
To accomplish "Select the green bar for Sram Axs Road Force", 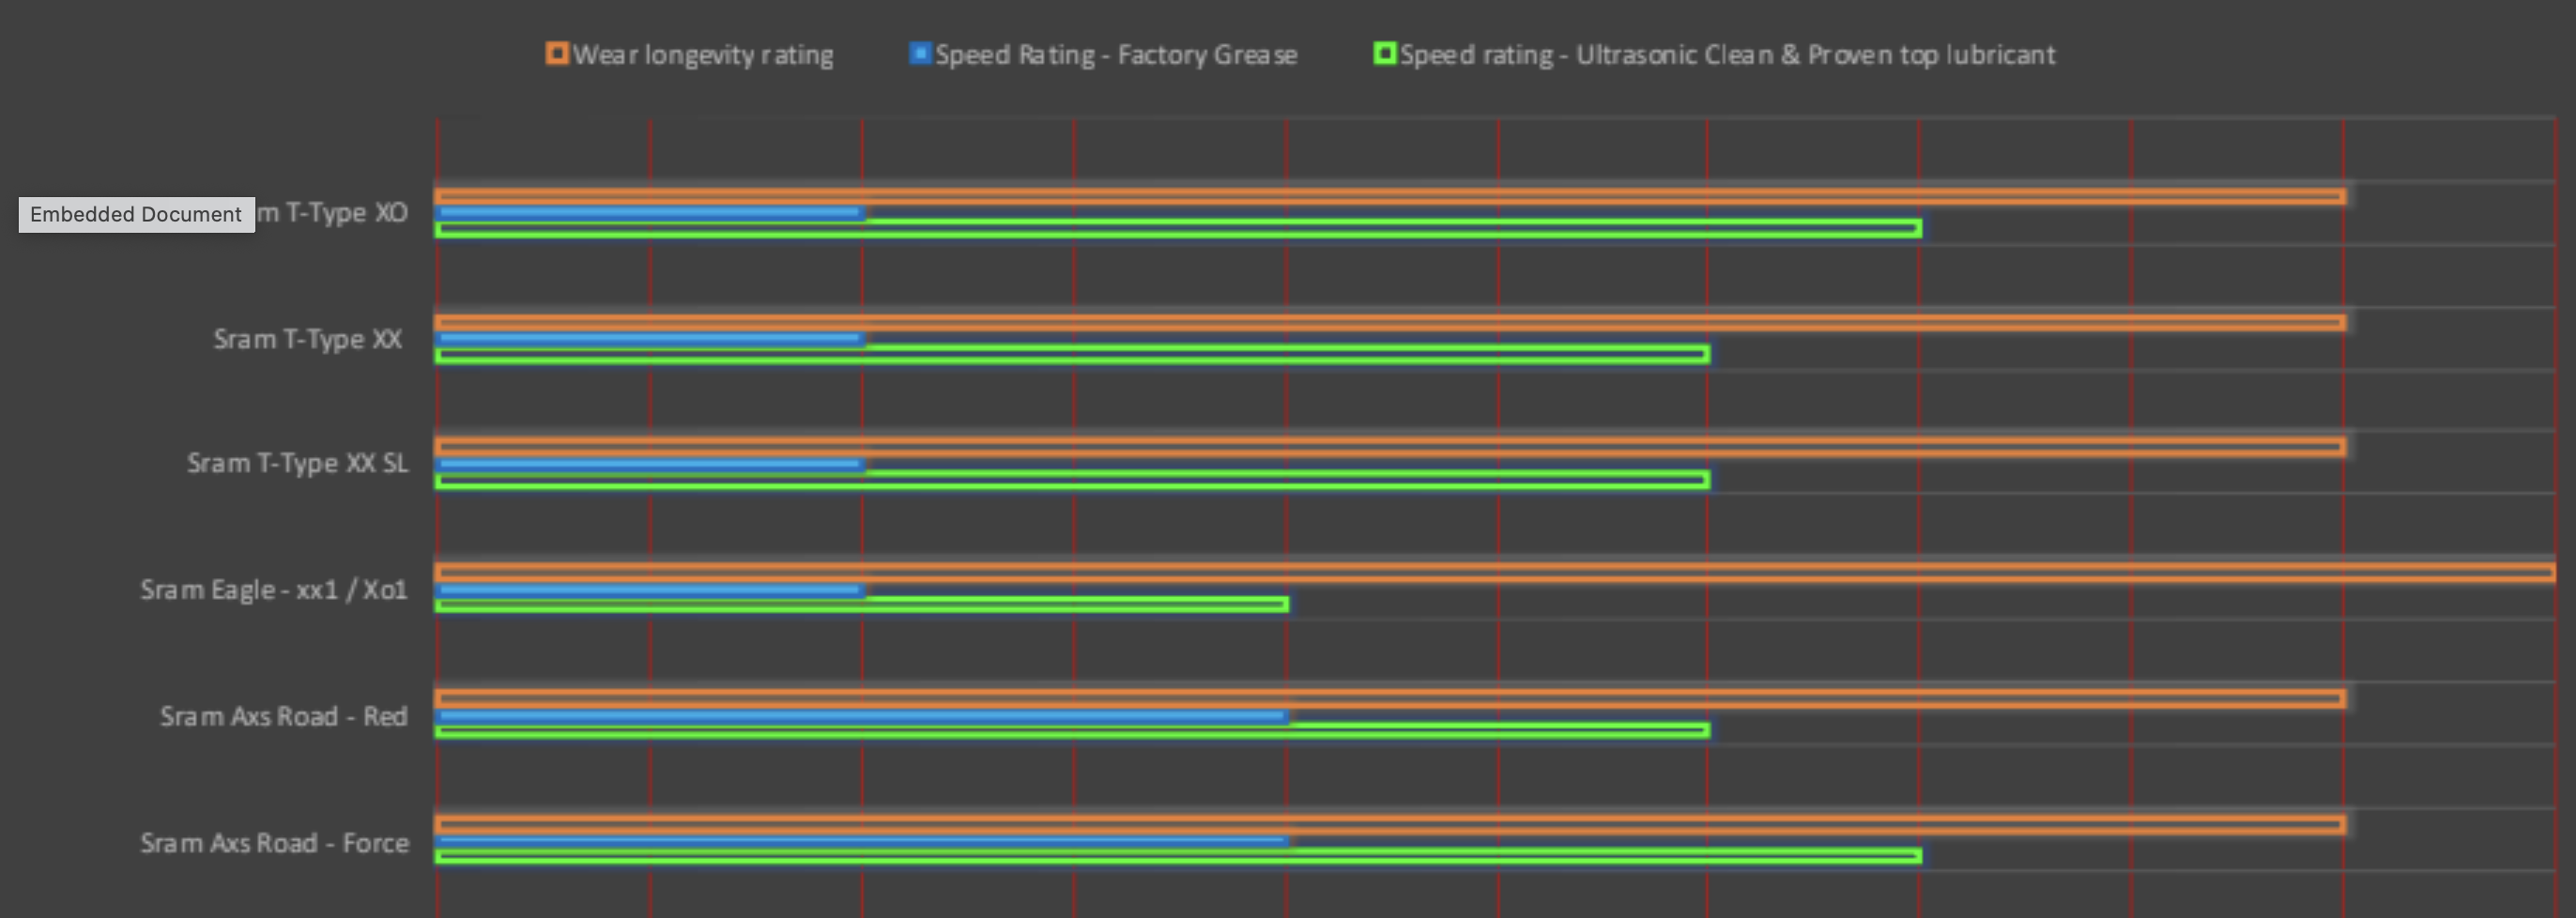I will pos(1178,856).
